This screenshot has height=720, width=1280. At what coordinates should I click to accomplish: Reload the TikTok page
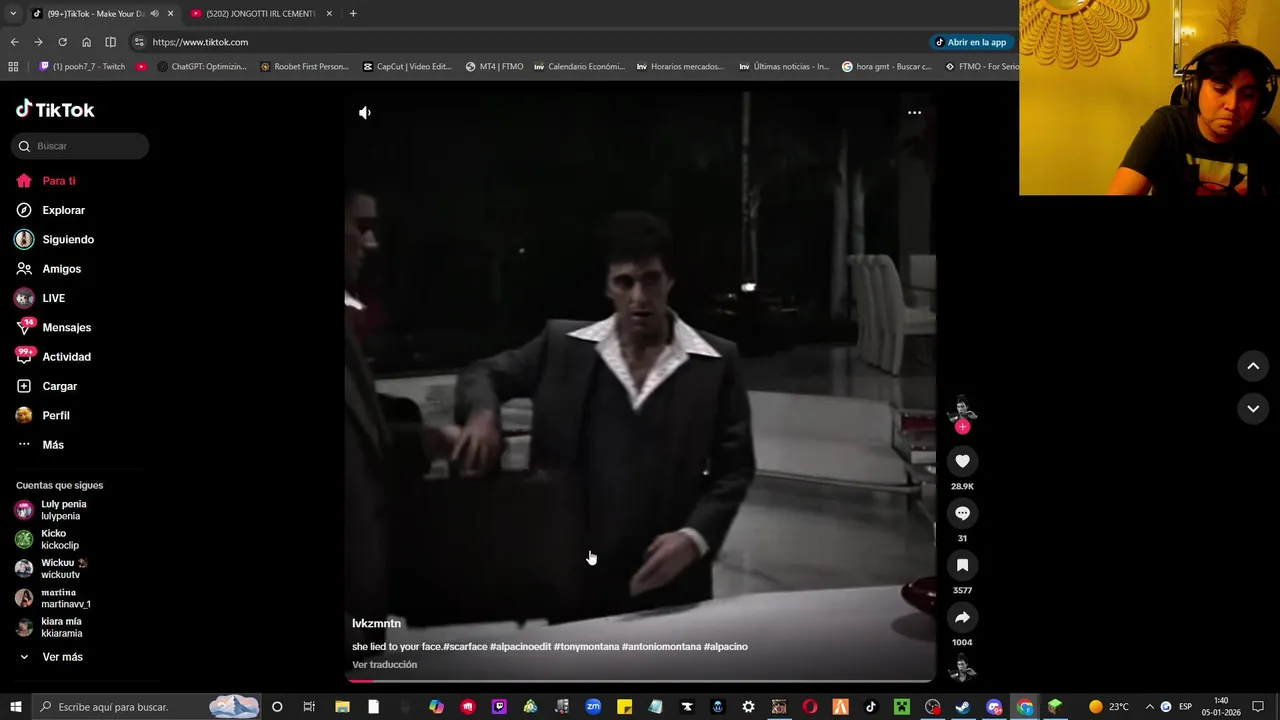pyautogui.click(x=62, y=42)
